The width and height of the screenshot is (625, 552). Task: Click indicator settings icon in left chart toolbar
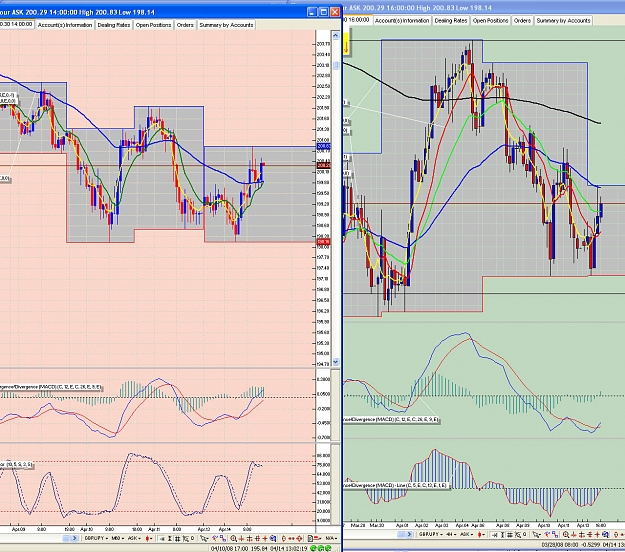pos(186,538)
